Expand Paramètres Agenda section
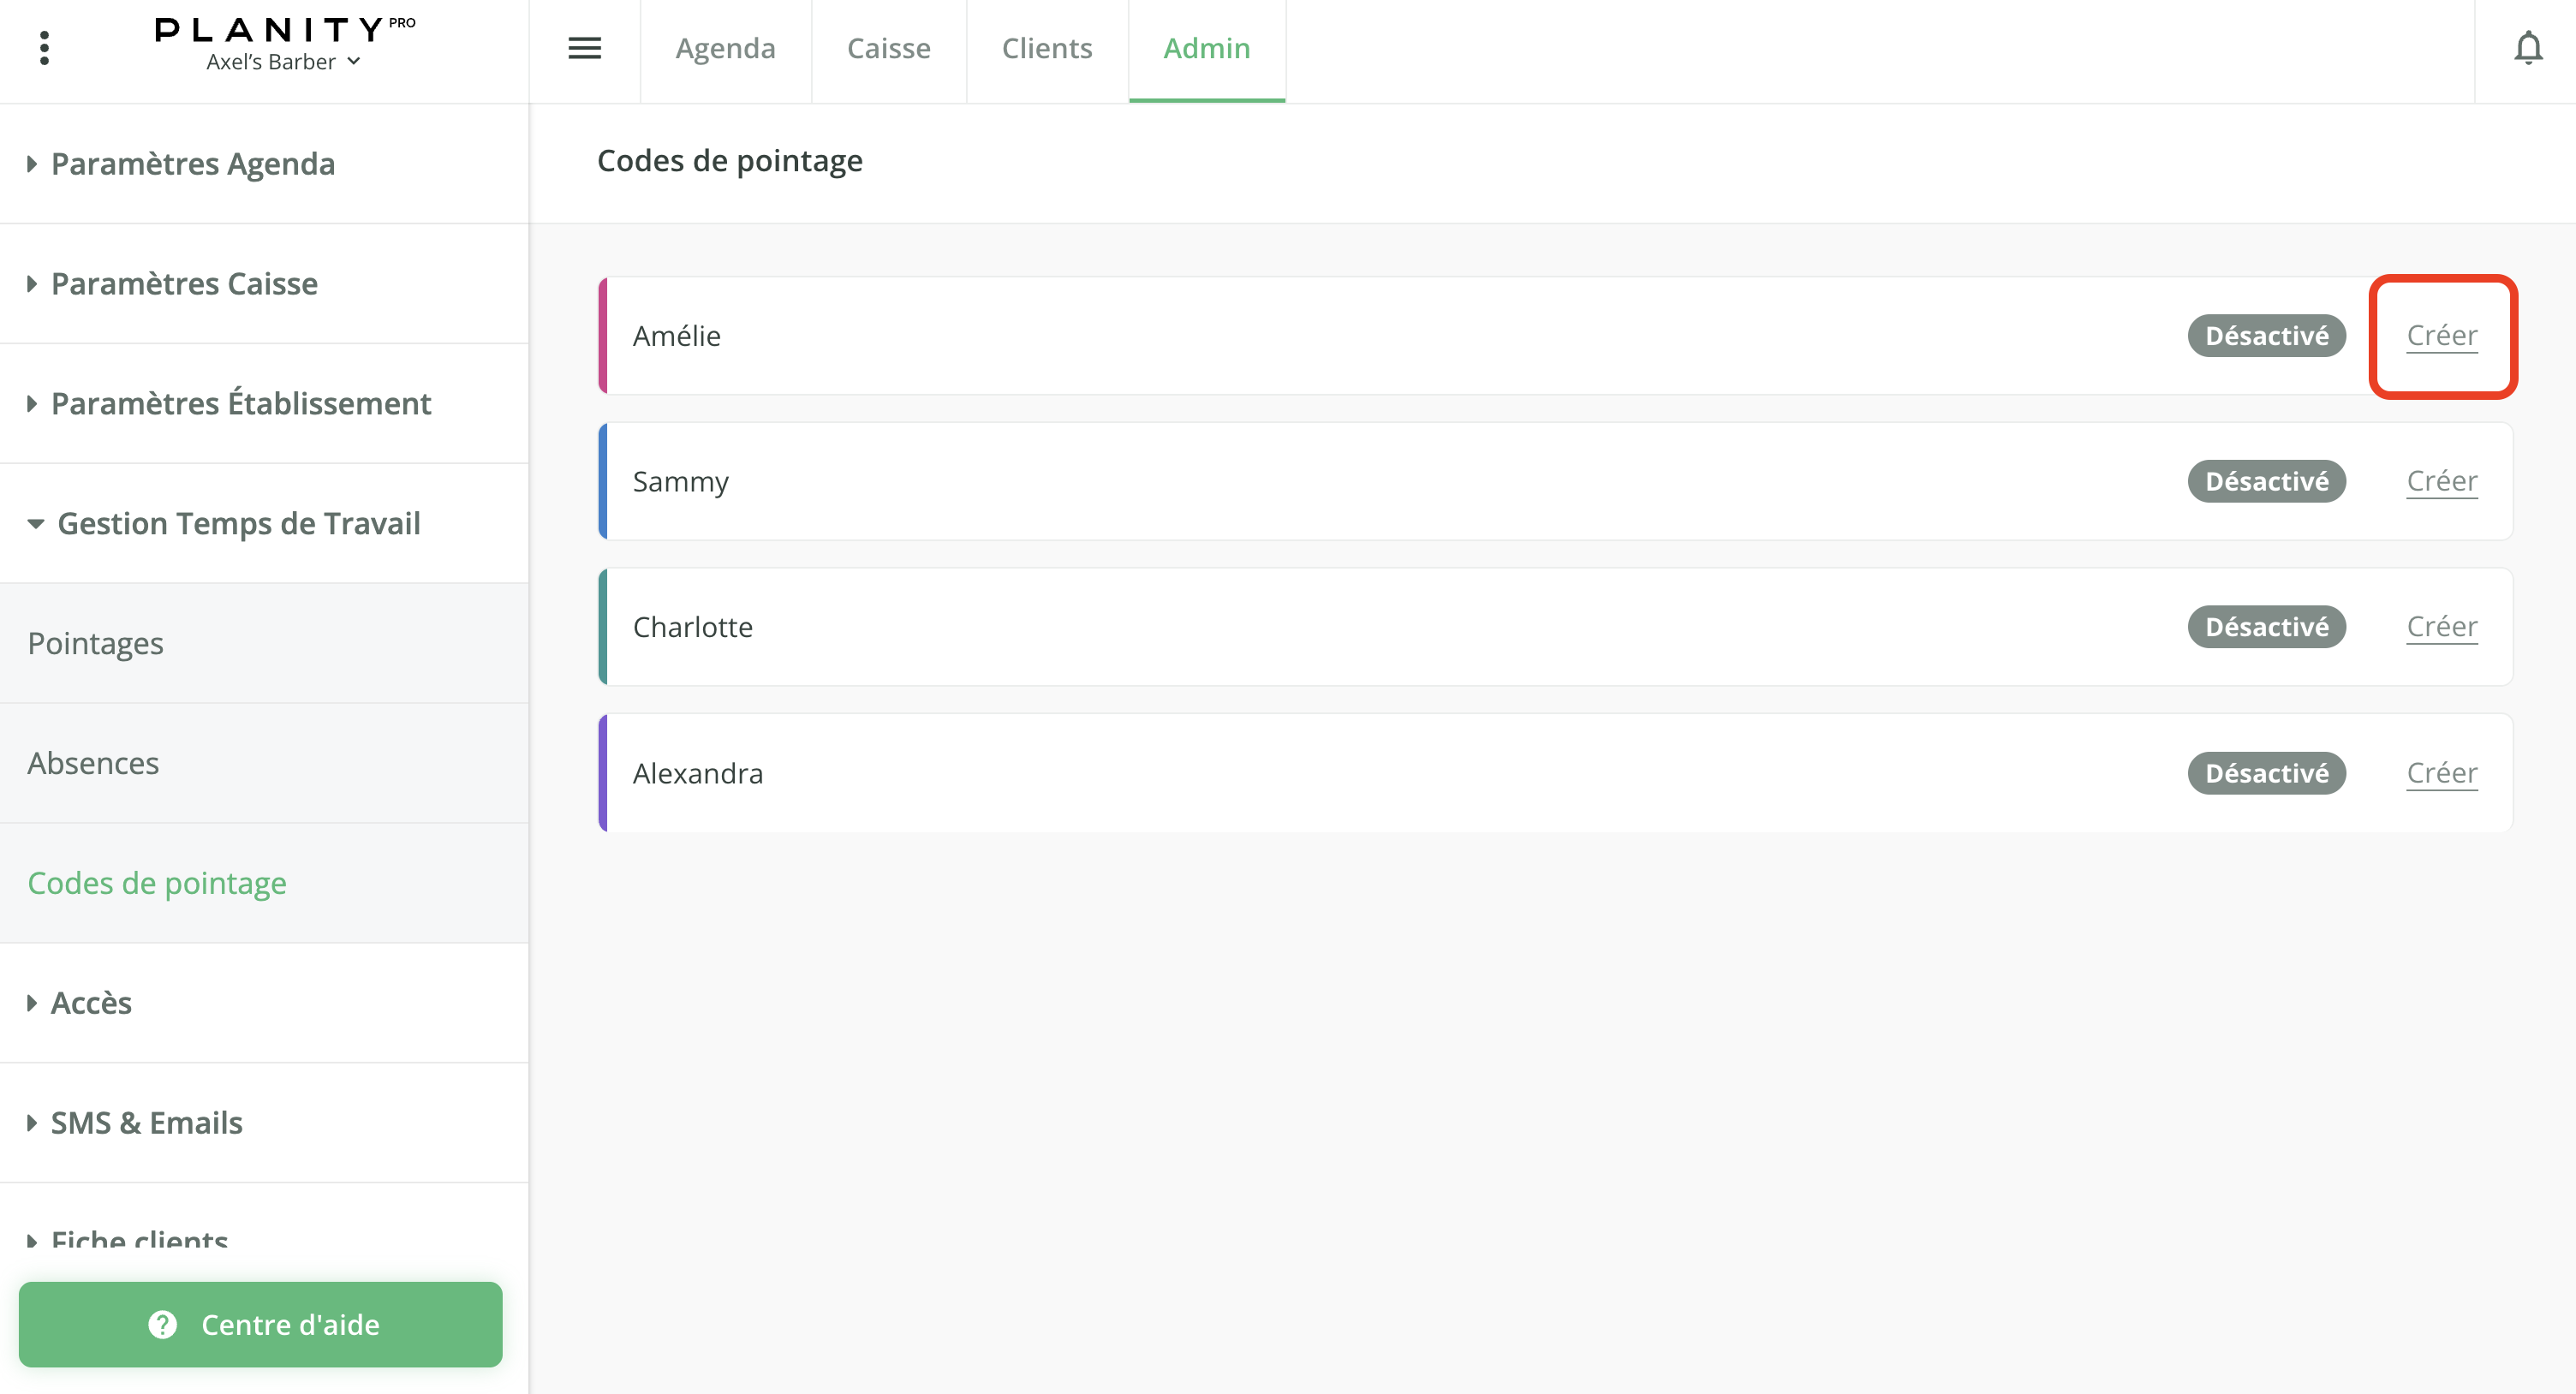 pyautogui.click(x=192, y=164)
